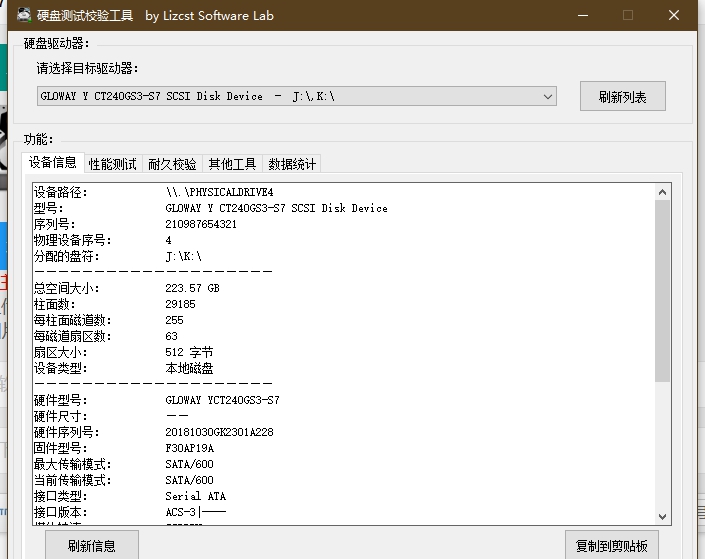Click the 刷新信息 button
The width and height of the screenshot is (705, 559).
[92, 546]
